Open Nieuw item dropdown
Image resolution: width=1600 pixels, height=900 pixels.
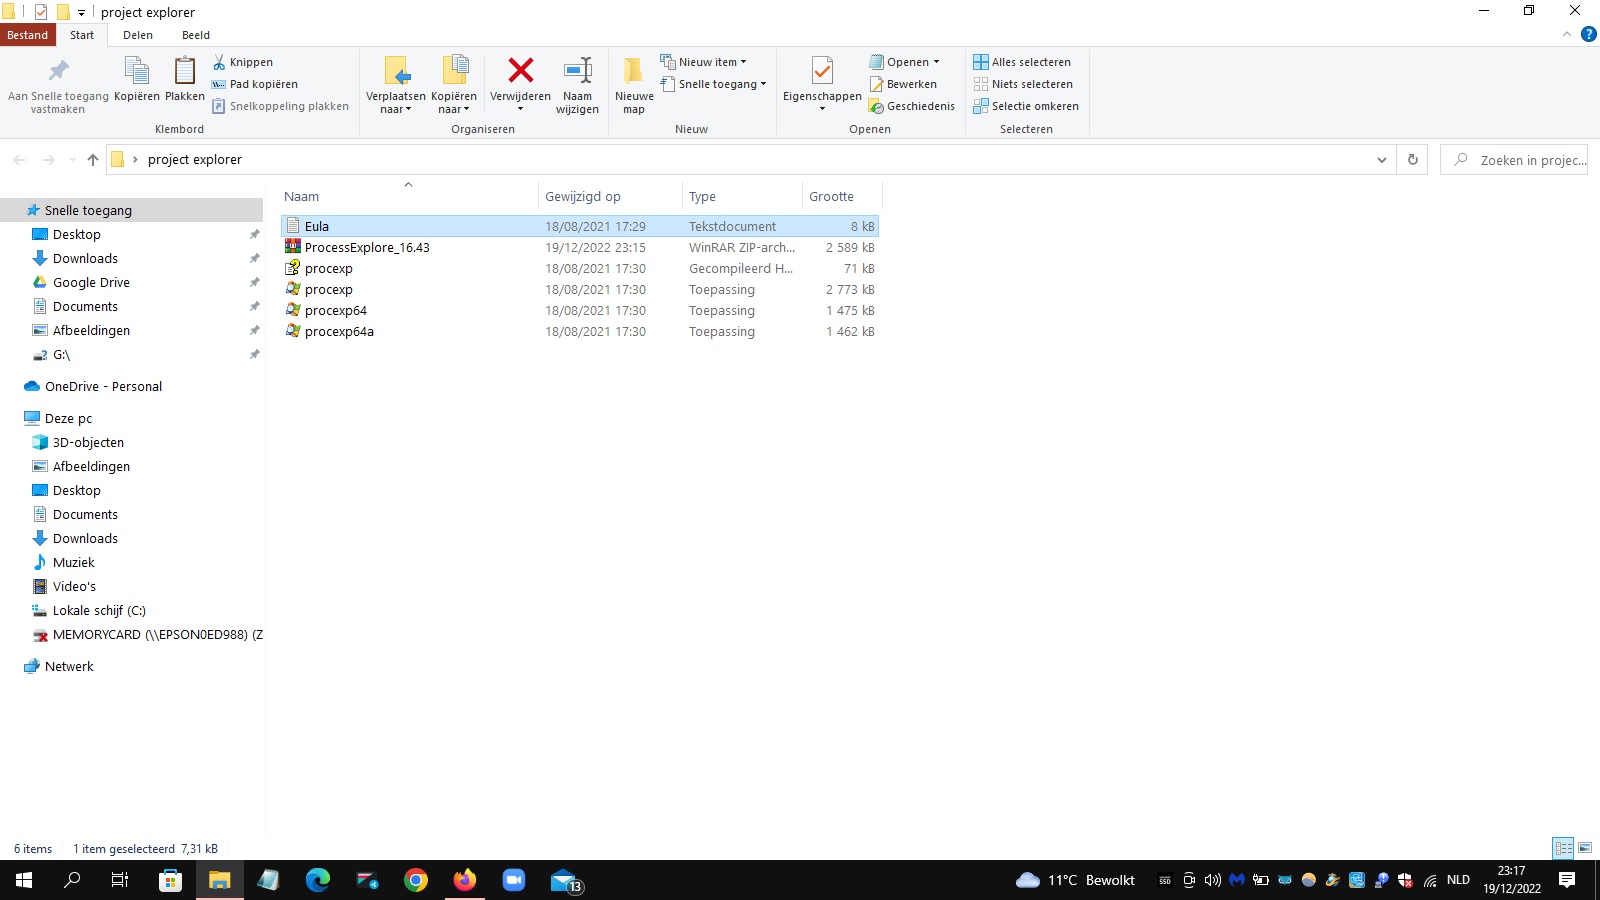tap(703, 62)
